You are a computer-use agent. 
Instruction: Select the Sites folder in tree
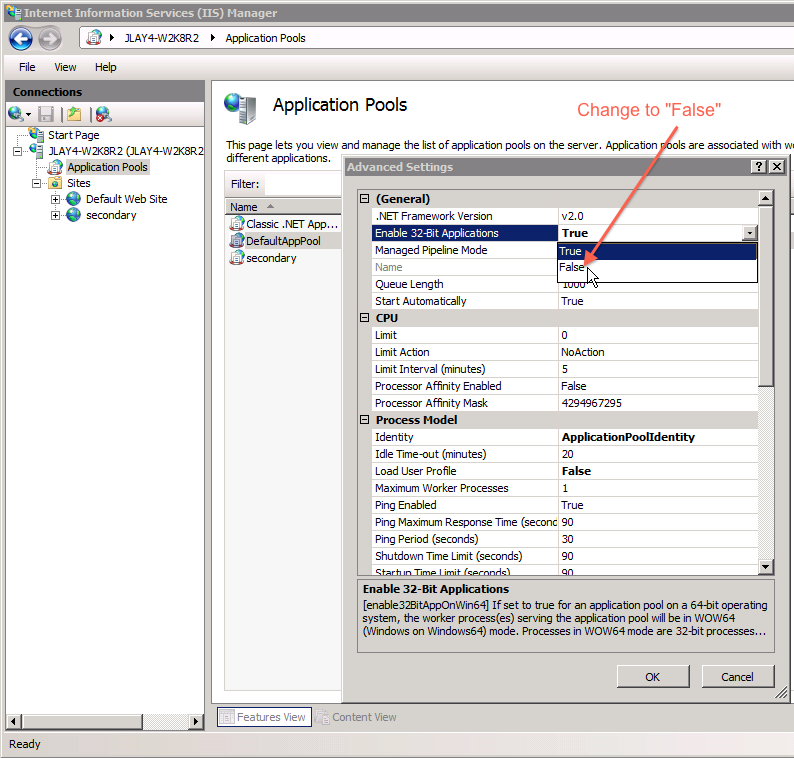coord(78,183)
